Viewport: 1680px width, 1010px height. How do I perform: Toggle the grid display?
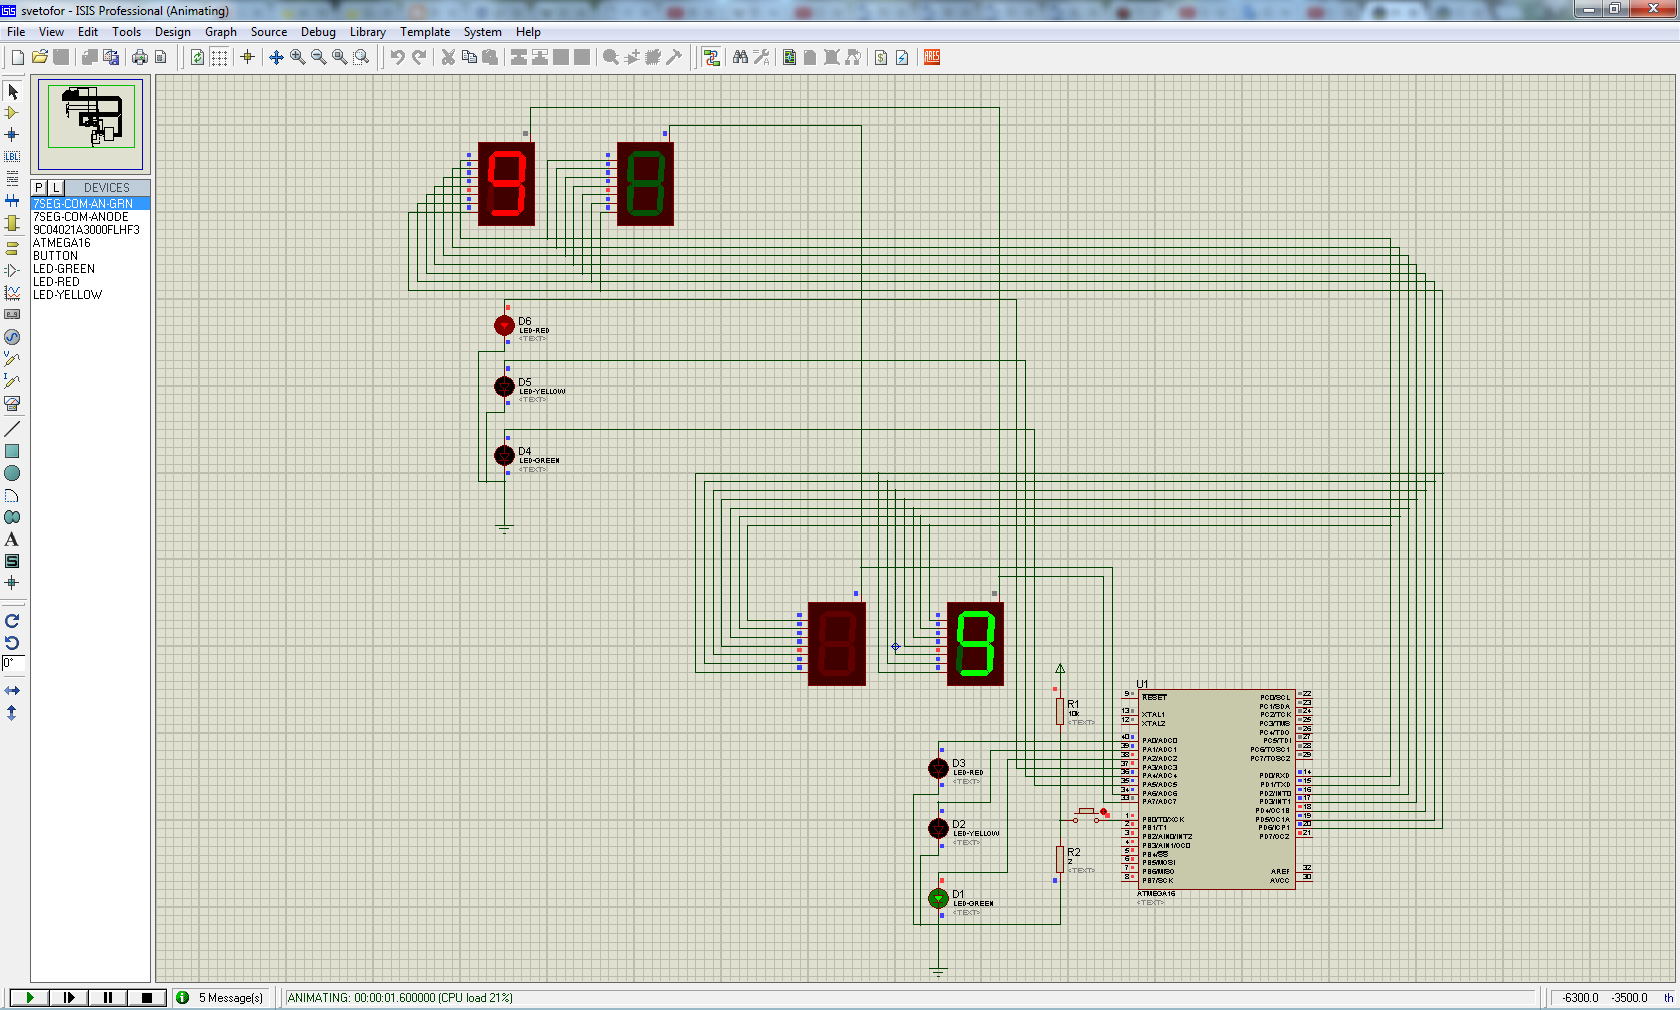point(219,57)
